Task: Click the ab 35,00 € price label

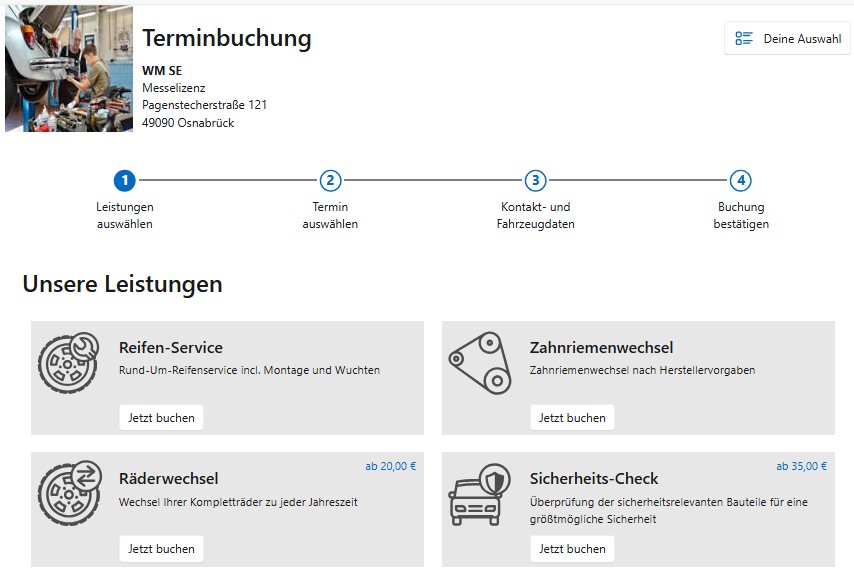Action: 801,466
